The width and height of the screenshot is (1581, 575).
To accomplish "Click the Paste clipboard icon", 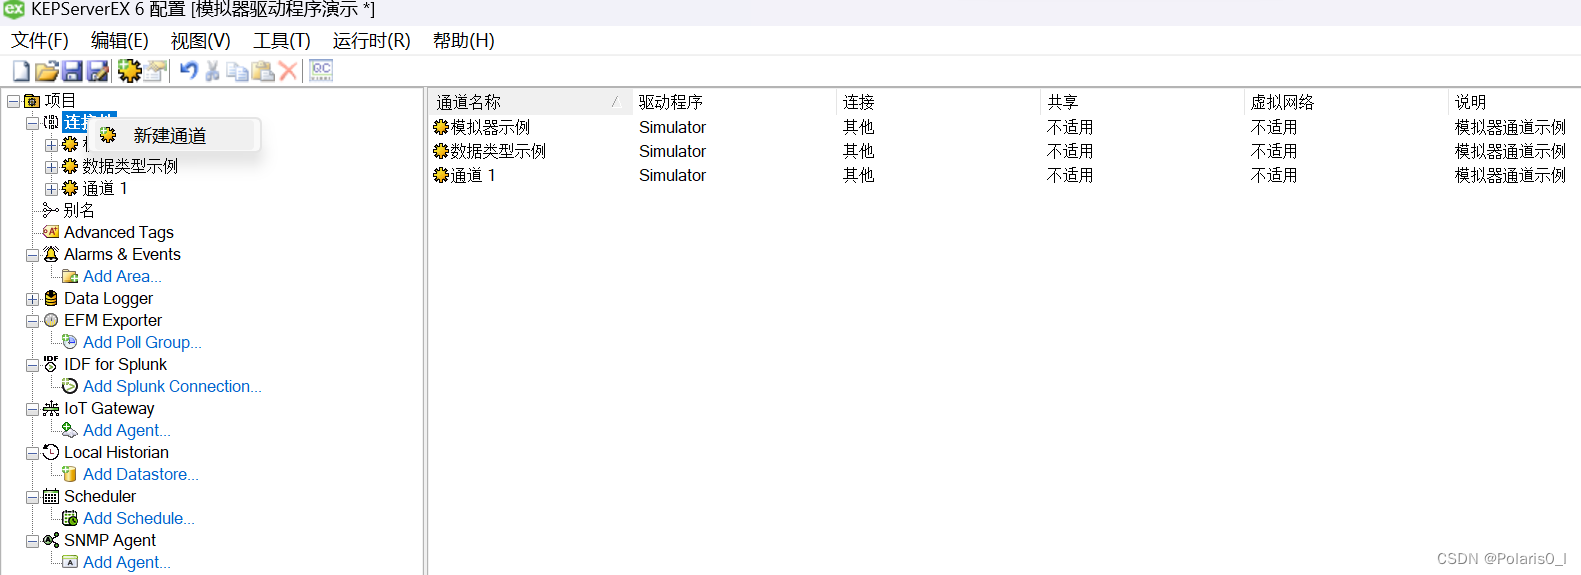I will [x=263, y=71].
